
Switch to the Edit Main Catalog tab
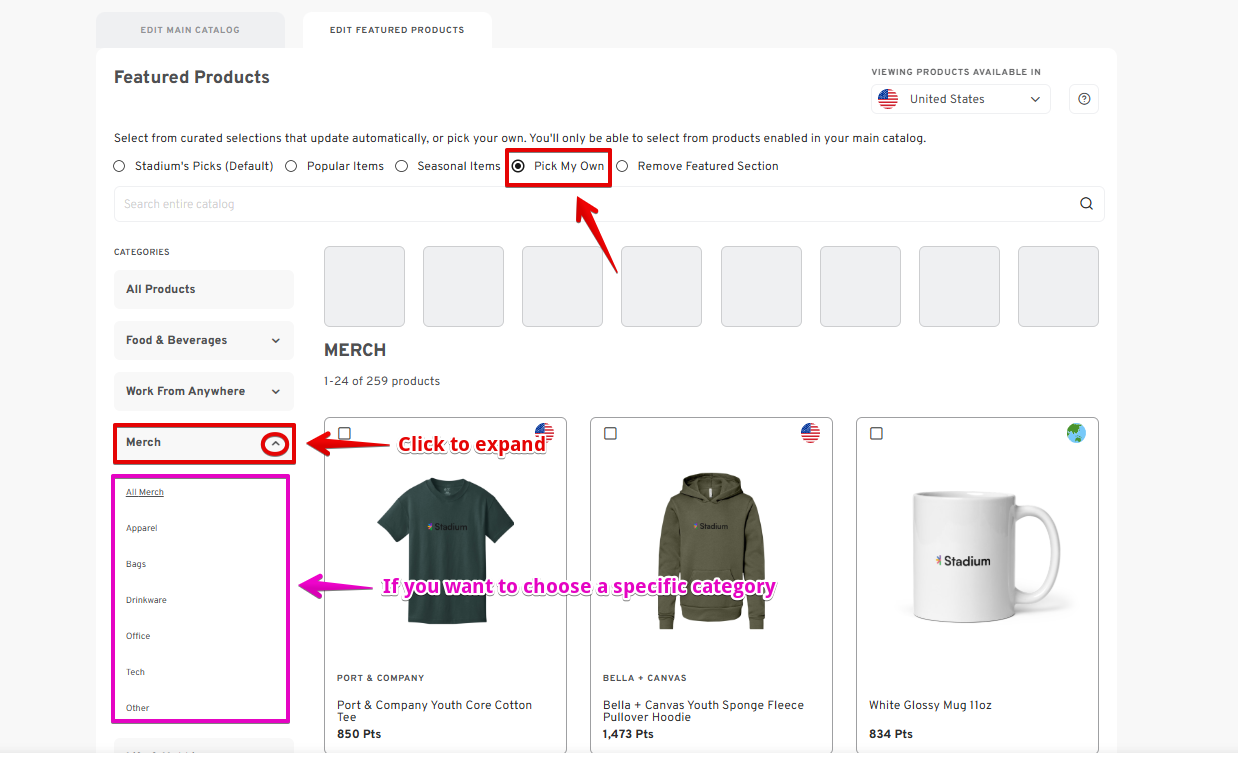[x=190, y=30]
